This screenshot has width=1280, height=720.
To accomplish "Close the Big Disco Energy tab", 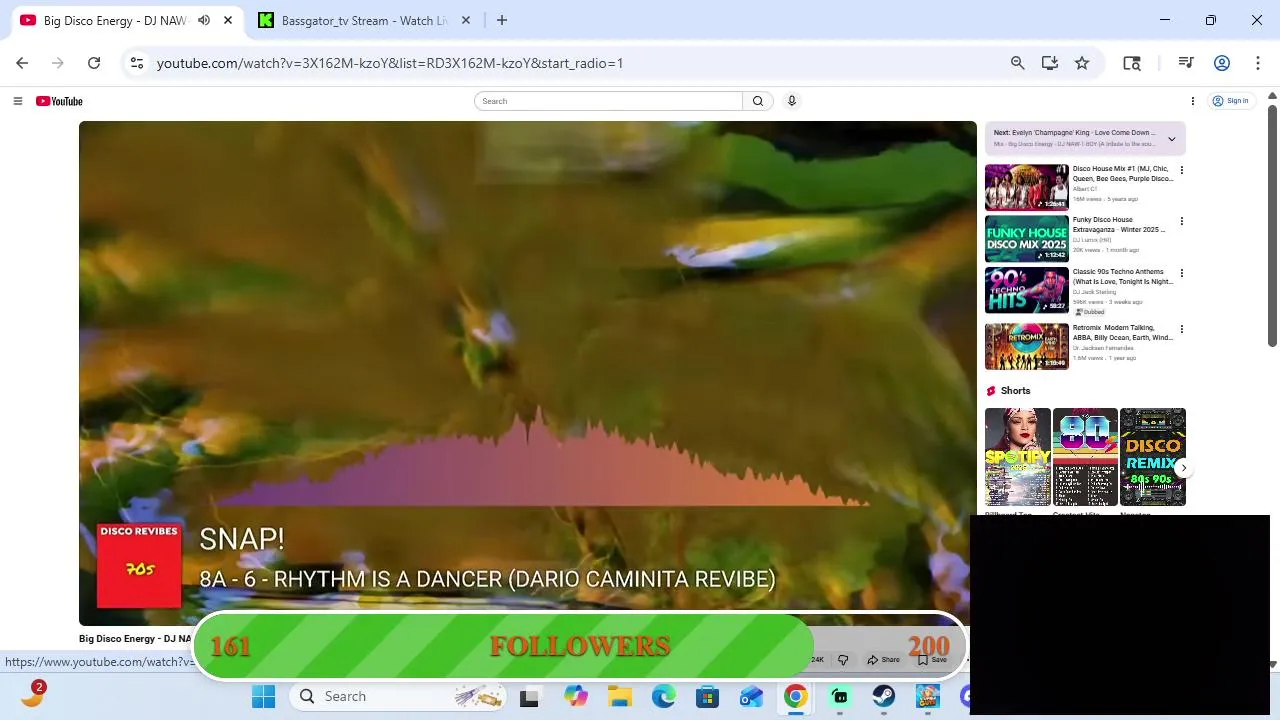I will 228,20.
